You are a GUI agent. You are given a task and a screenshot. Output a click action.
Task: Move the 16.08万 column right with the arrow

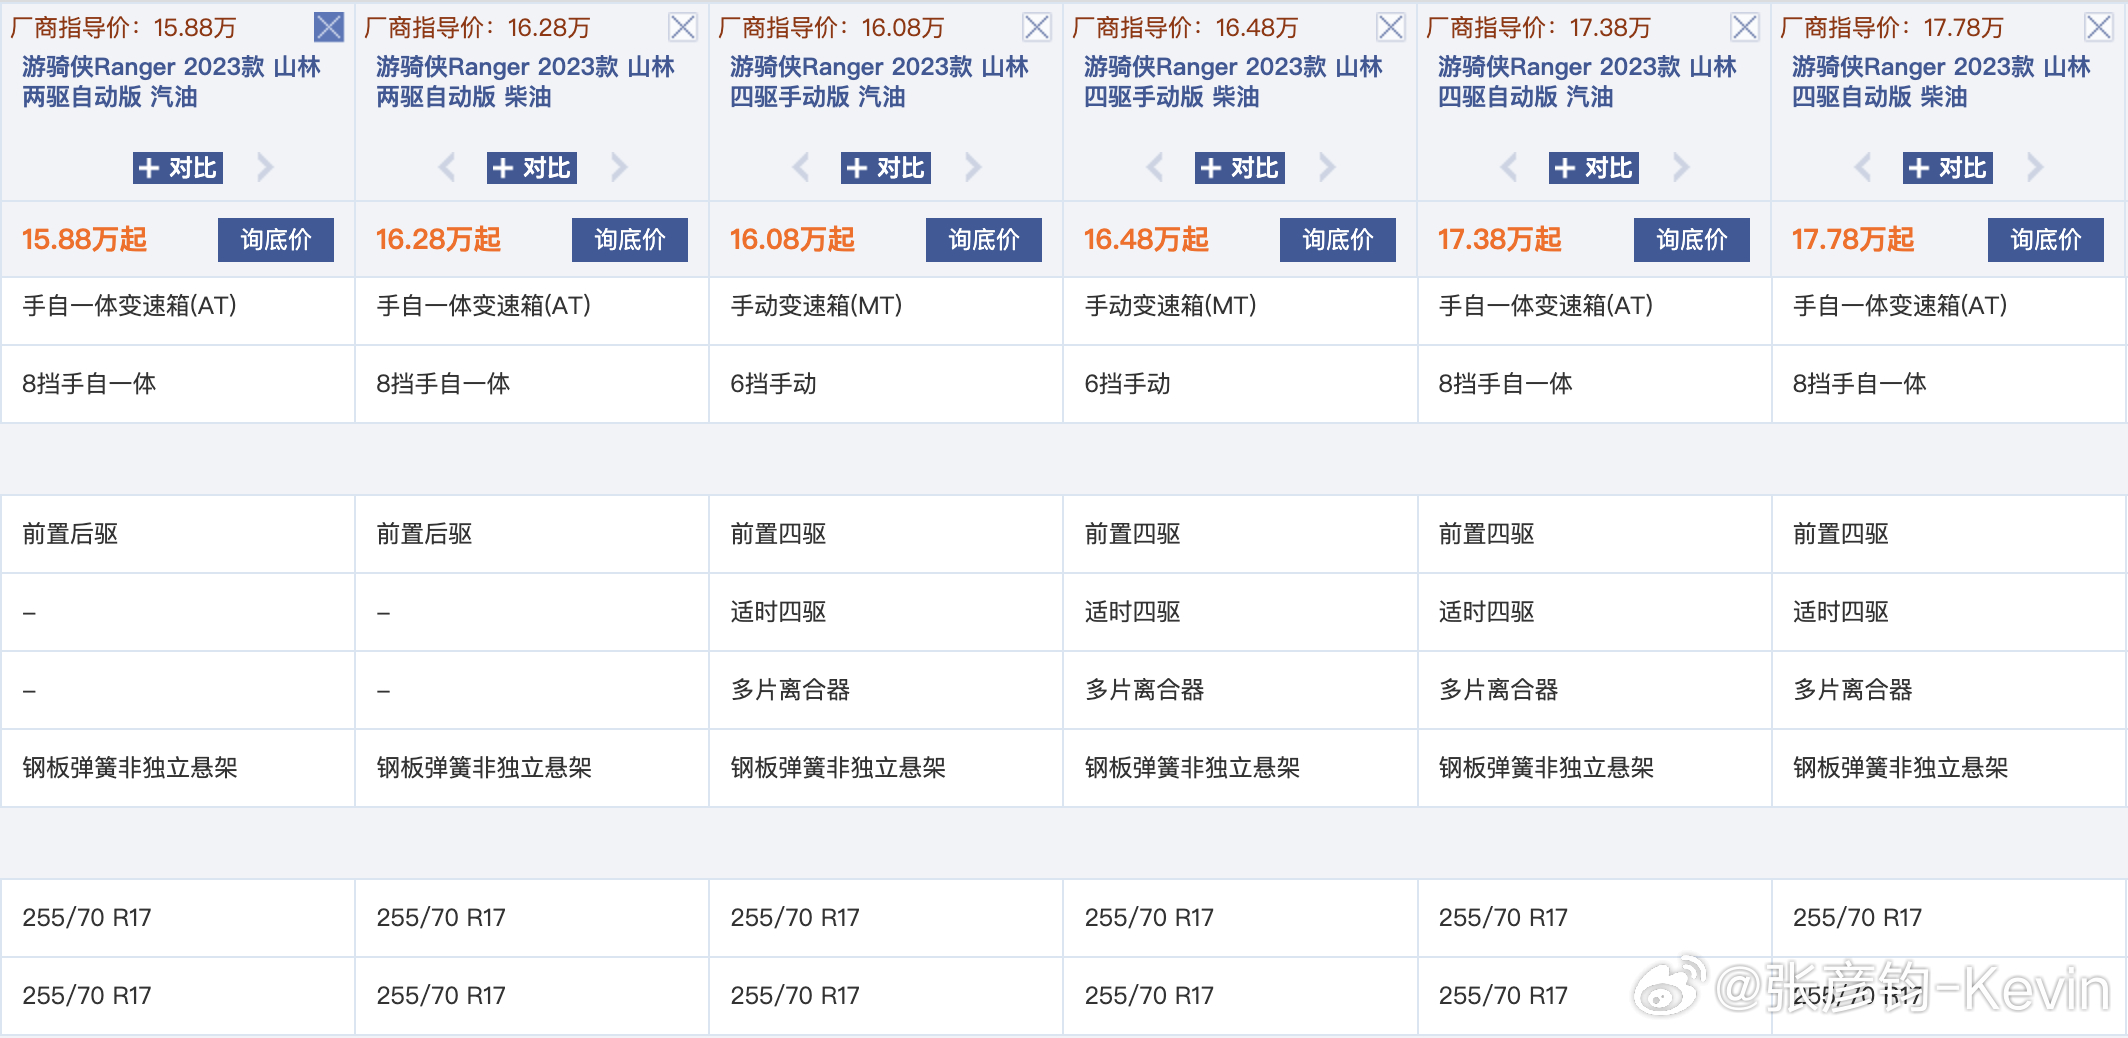973,167
